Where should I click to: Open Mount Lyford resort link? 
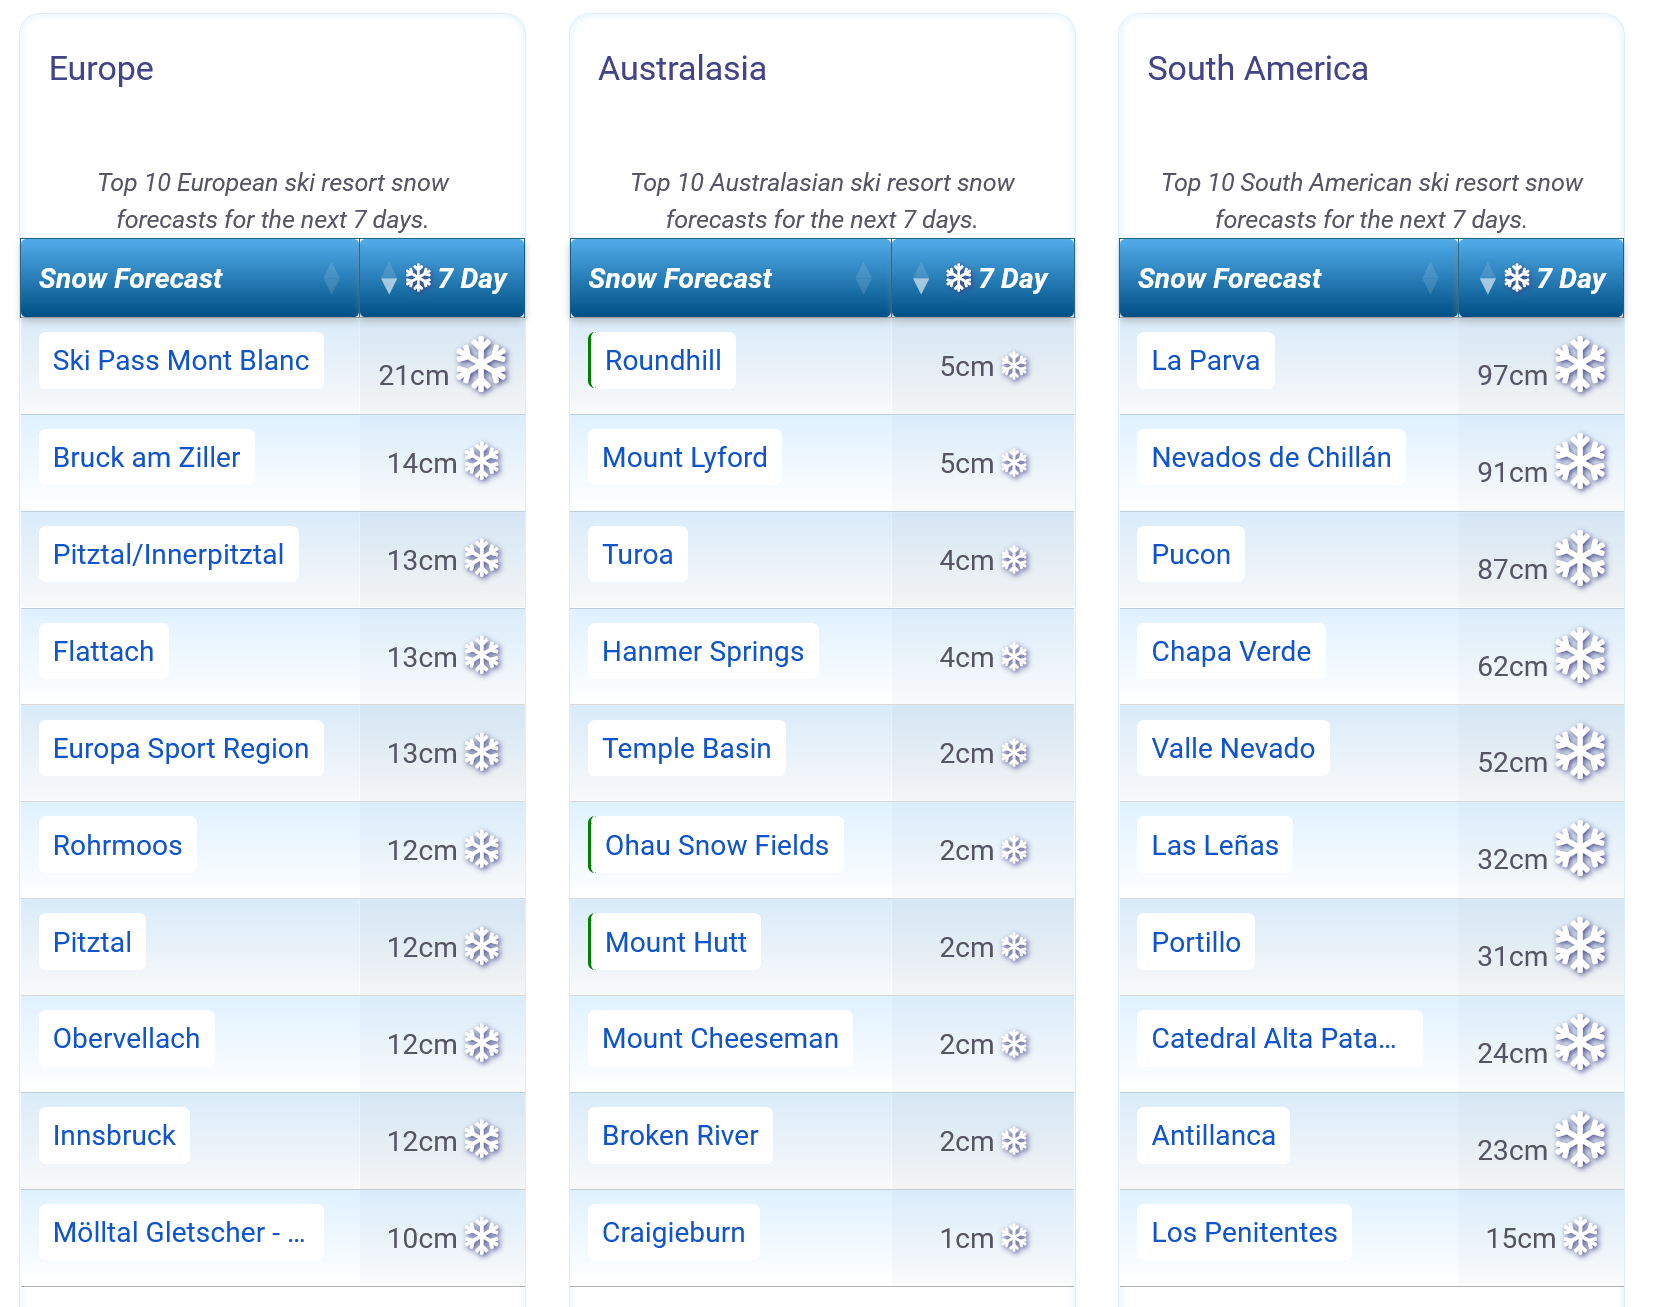point(685,457)
